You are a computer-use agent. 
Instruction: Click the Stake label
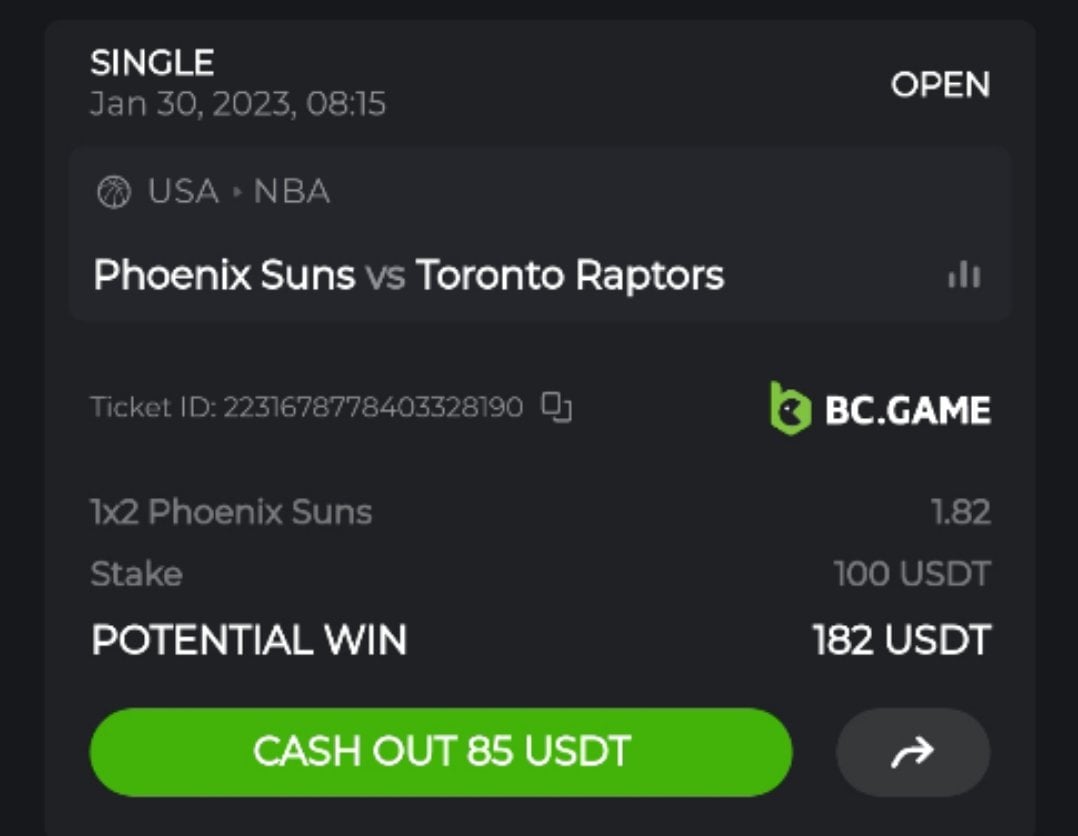click(136, 574)
